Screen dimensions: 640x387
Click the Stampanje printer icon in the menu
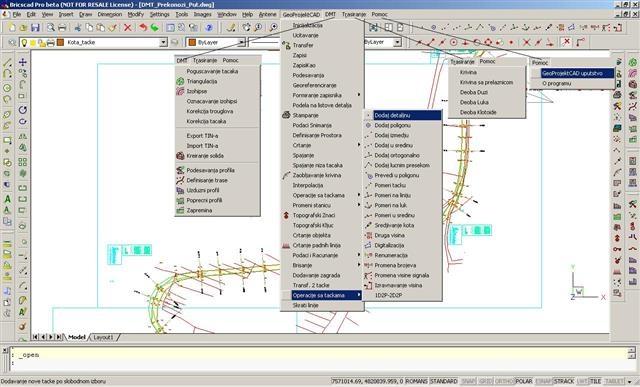[x=286, y=115]
